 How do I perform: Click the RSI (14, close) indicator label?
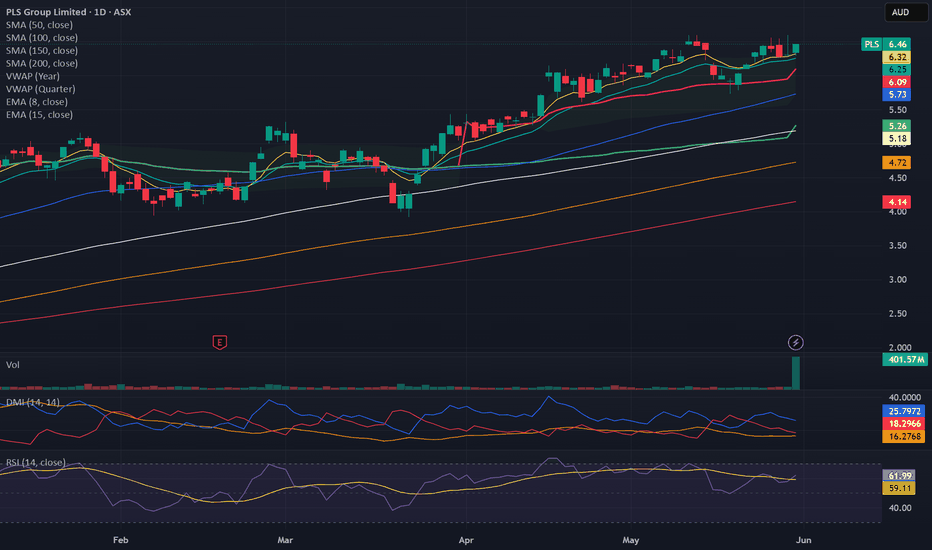[x=36, y=463]
